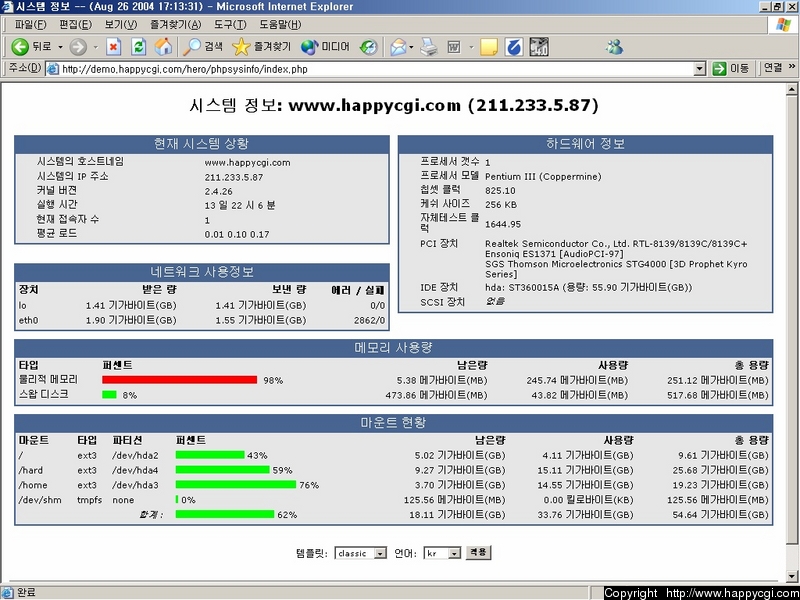Open the 언어 kr language dropdown
Image resolution: width=800 pixels, height=600 pixels.
[x=442, y=553]
